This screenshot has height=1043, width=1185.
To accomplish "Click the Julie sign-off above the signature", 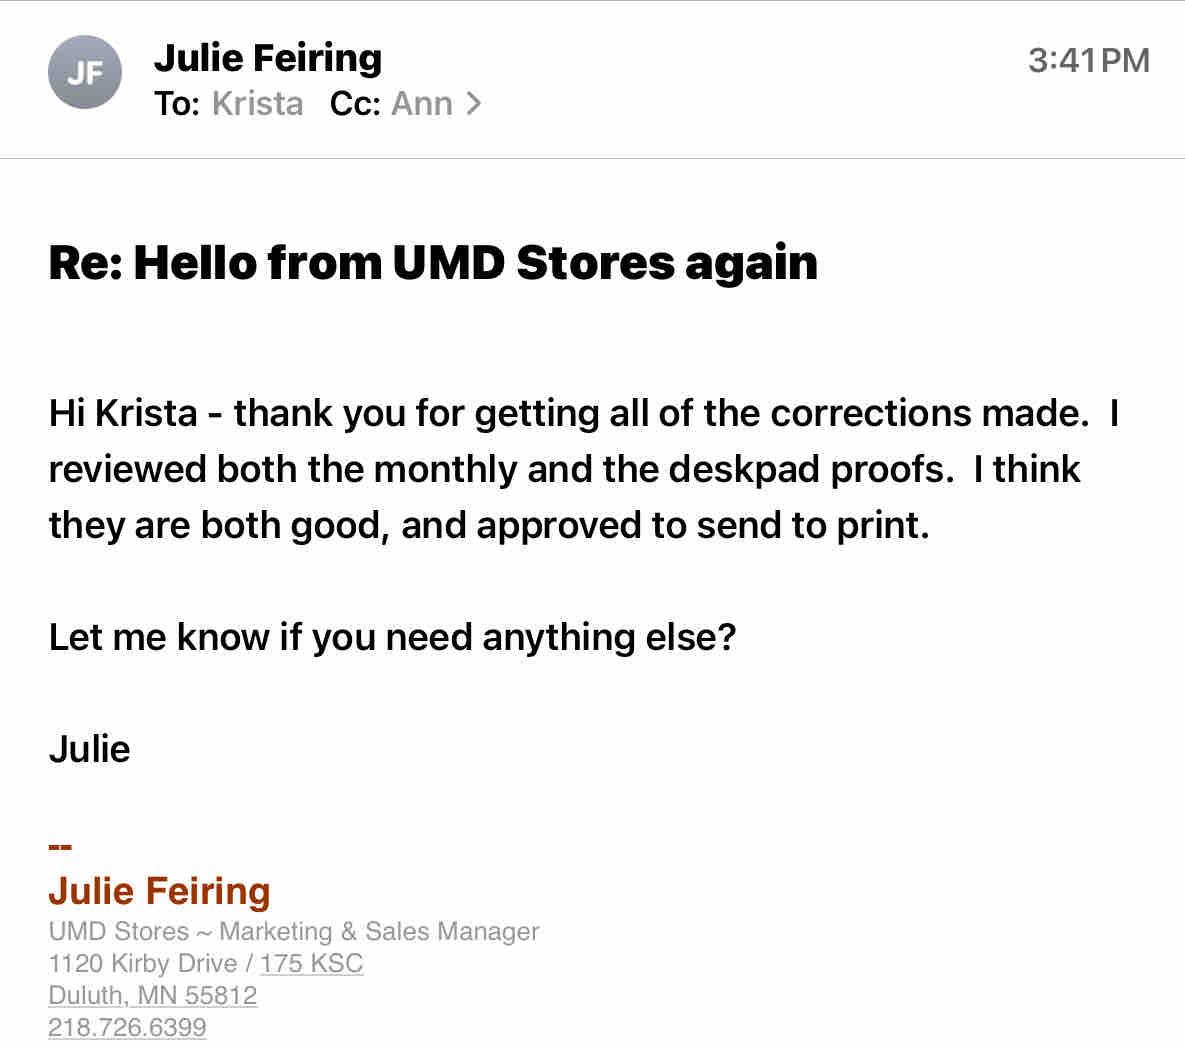I will pyautogui.click(x=89, y=748).
